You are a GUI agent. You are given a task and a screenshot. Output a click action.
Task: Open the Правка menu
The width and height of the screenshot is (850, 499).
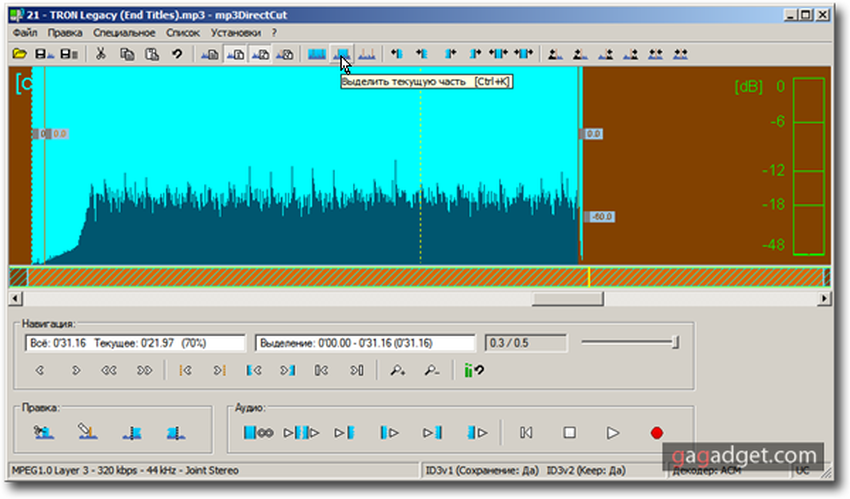pyautogui.click(x=65, y=32)
